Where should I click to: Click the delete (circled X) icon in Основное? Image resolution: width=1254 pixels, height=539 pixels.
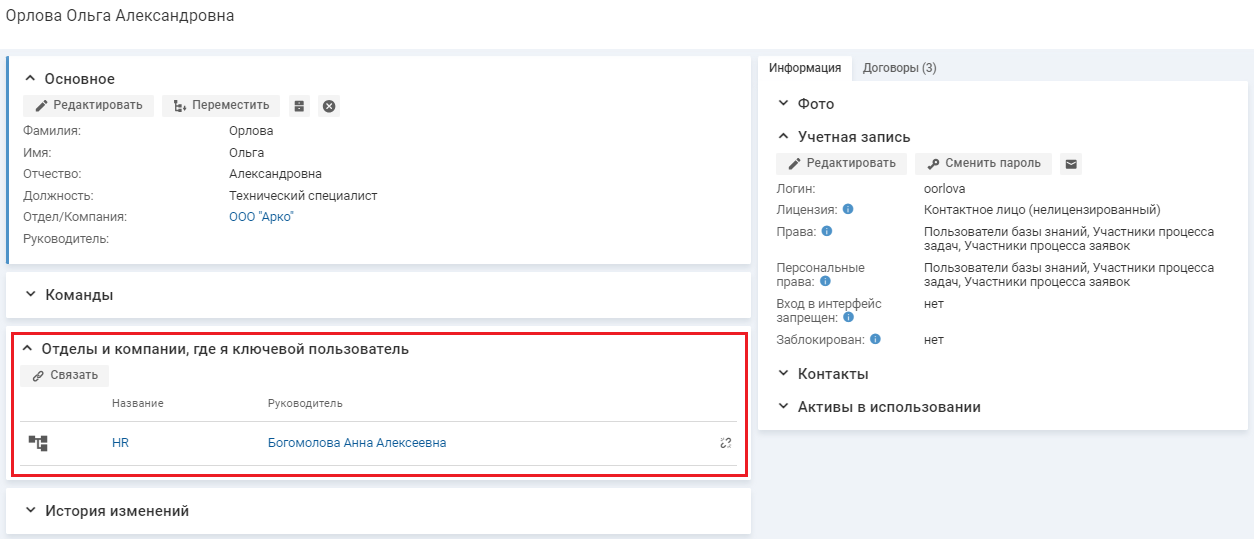329,106
